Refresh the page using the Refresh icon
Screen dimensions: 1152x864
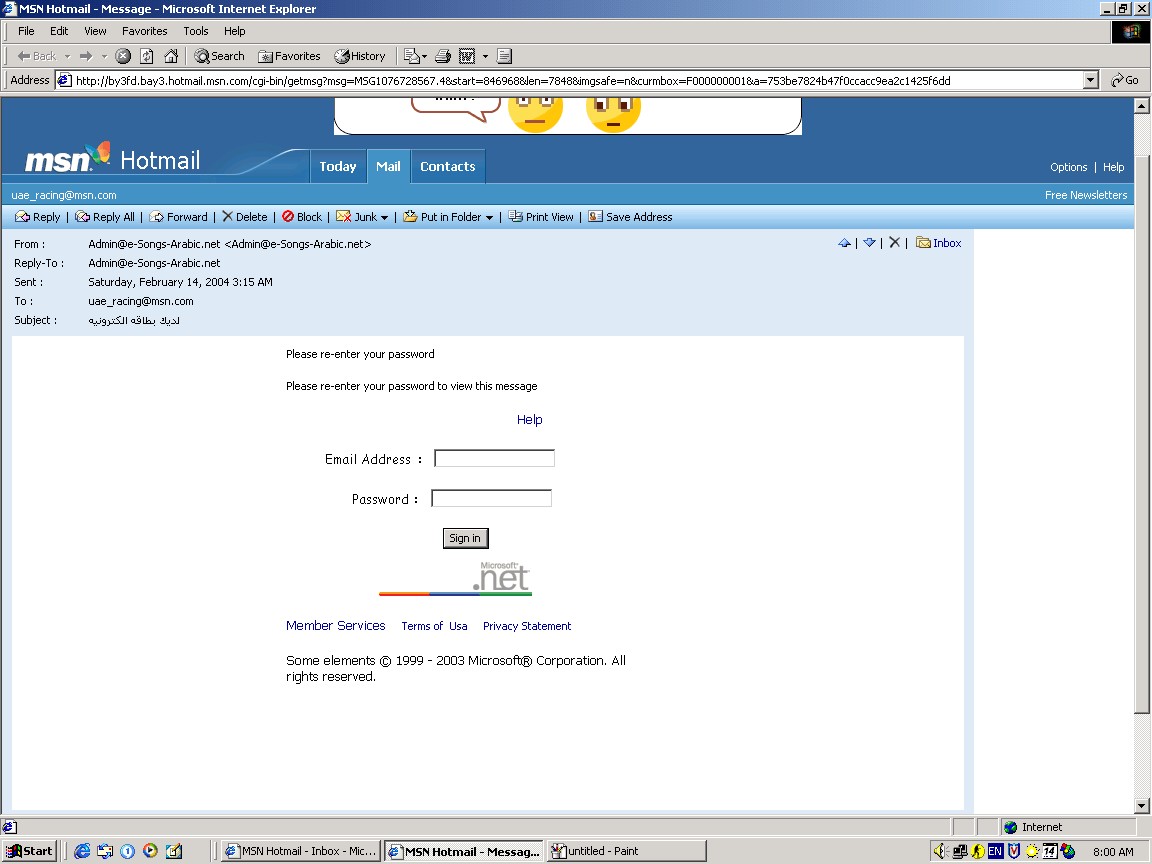click(147, 56)
